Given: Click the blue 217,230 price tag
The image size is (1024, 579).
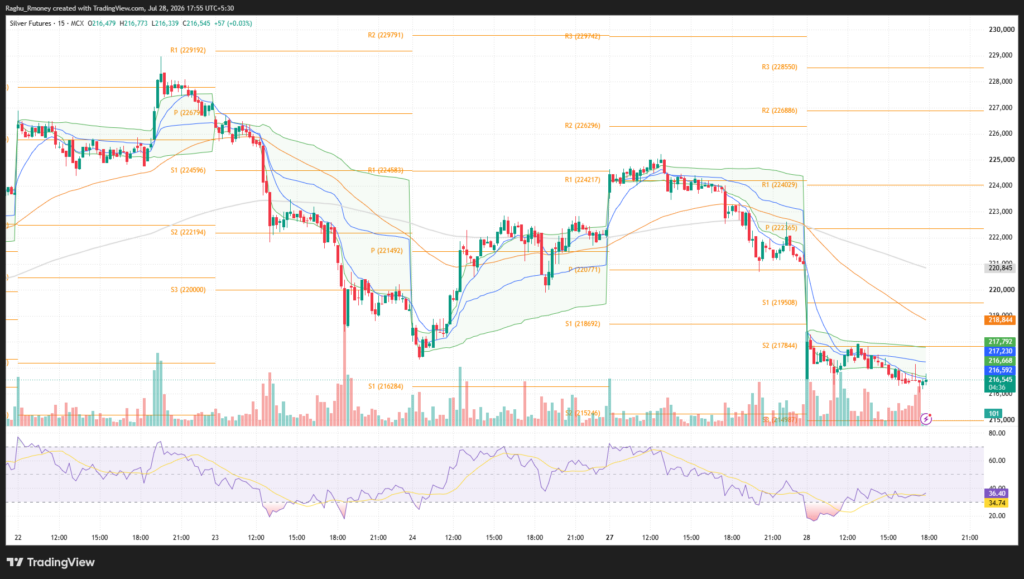Looking at the screenshot, I should click(x=1000, y=351).
